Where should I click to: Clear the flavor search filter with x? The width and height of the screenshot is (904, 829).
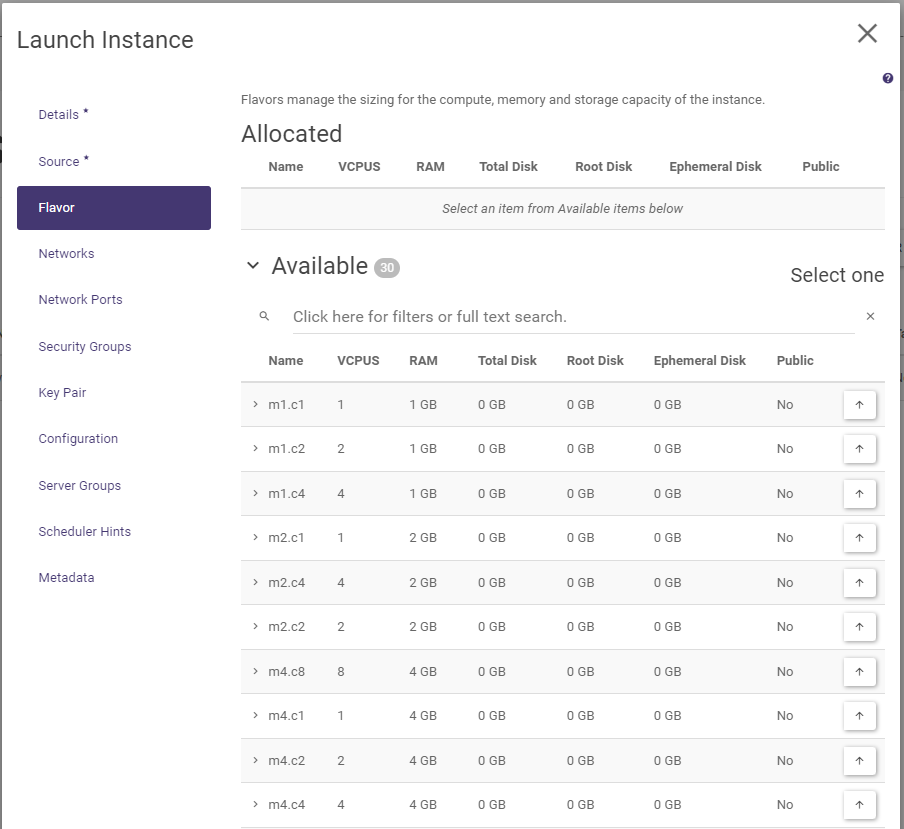(870, 316)
